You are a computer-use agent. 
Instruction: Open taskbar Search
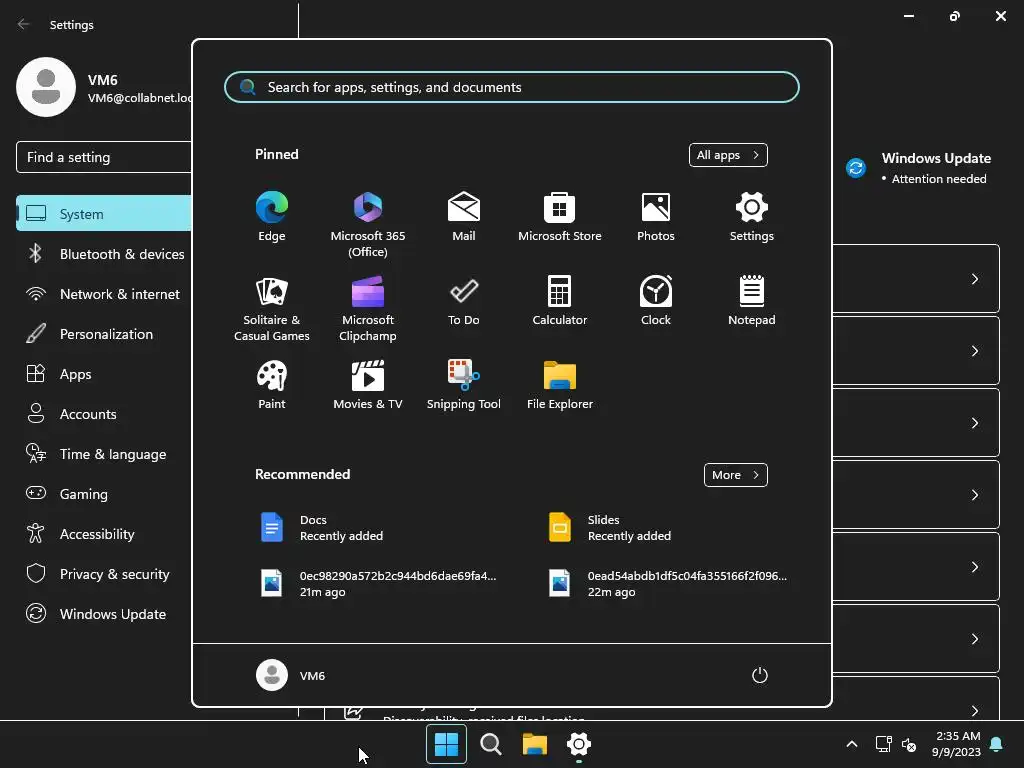490,744
